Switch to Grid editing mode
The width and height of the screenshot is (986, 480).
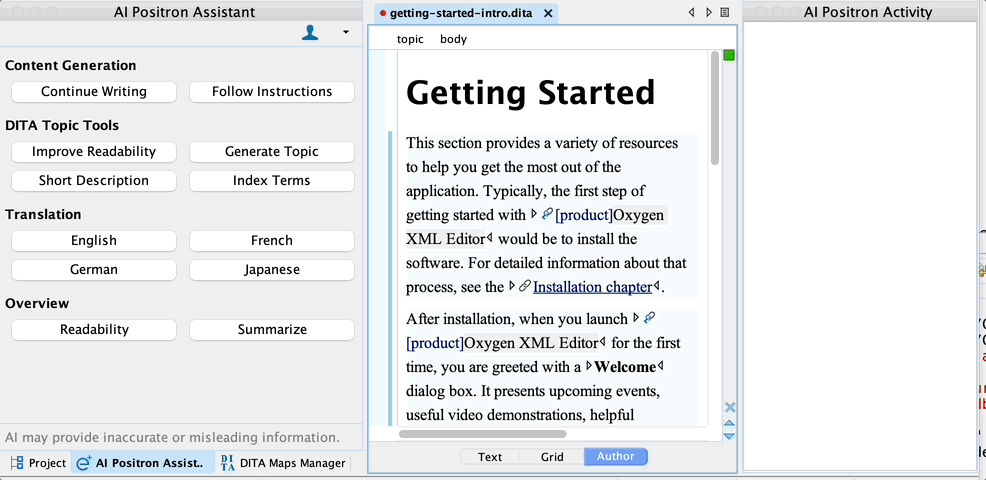(x=552, y=457)
